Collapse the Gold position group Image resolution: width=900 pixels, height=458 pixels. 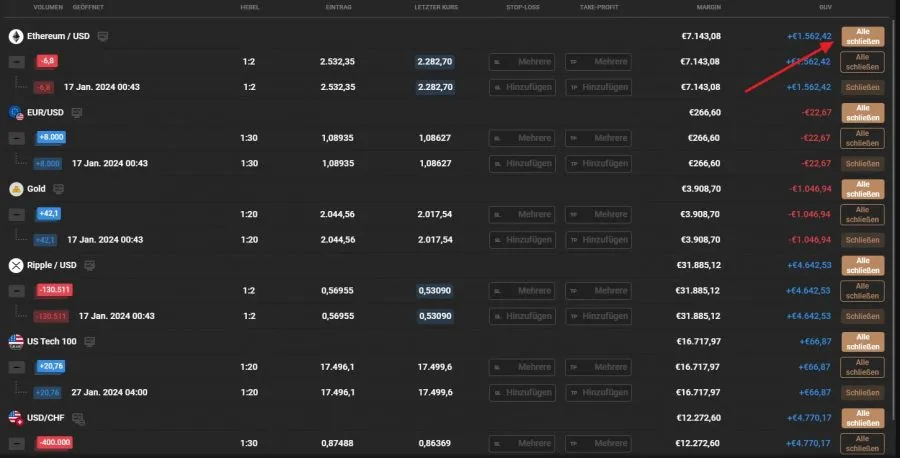click(17, 214)
